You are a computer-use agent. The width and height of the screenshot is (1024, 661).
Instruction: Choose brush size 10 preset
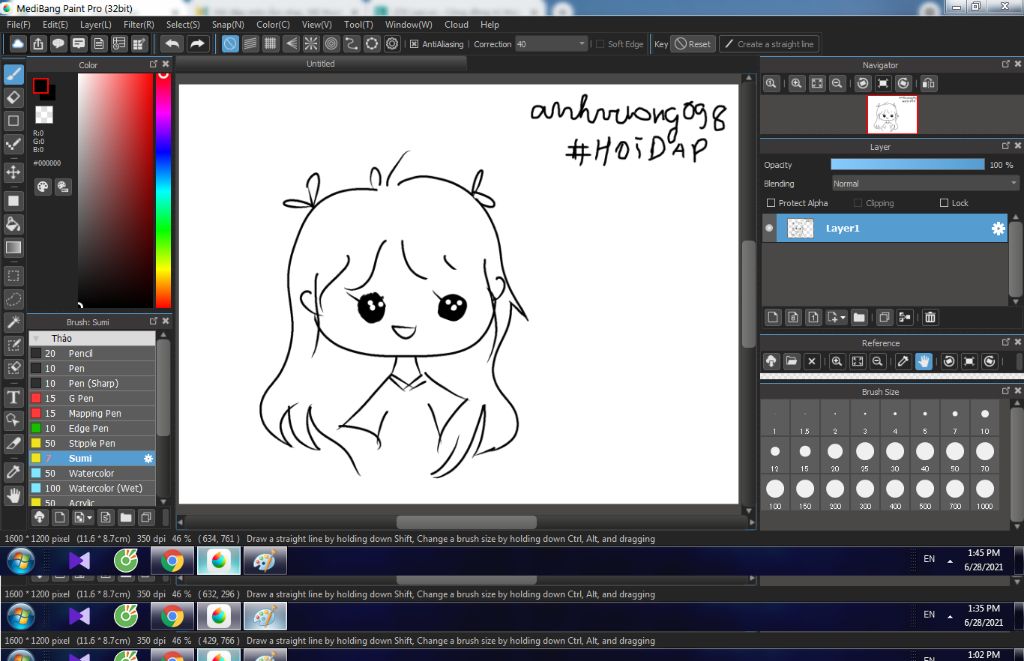click(x=985, y=419)
